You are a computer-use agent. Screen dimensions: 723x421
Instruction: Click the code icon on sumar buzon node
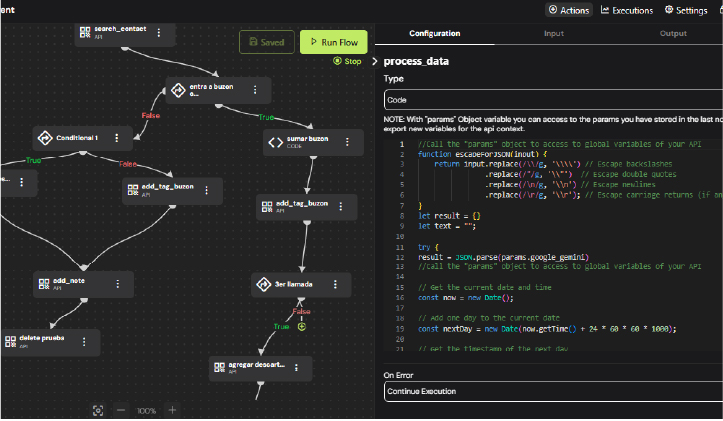(276, 142)
